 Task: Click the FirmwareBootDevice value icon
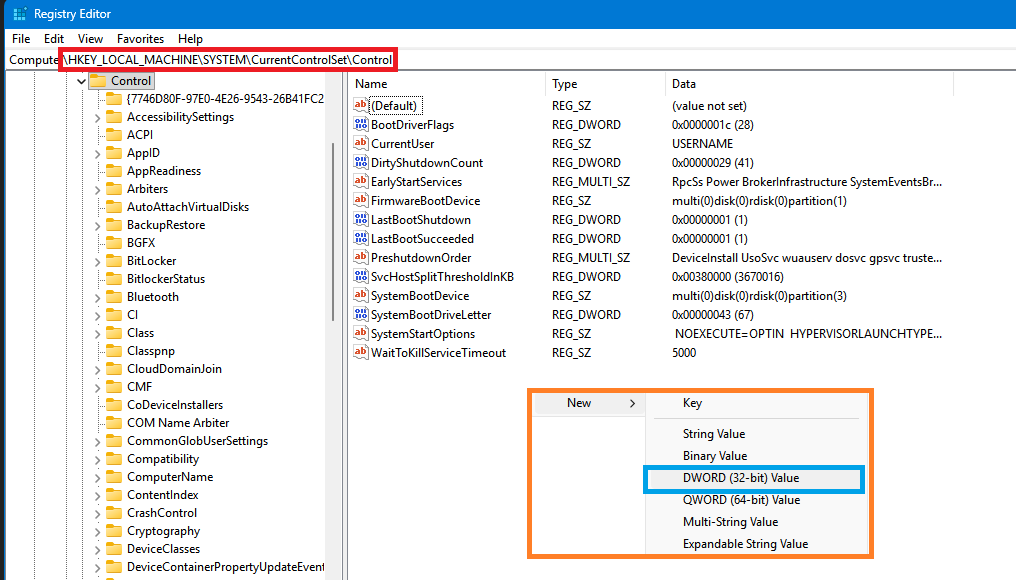pyautogui.click(x=361, y=200)
